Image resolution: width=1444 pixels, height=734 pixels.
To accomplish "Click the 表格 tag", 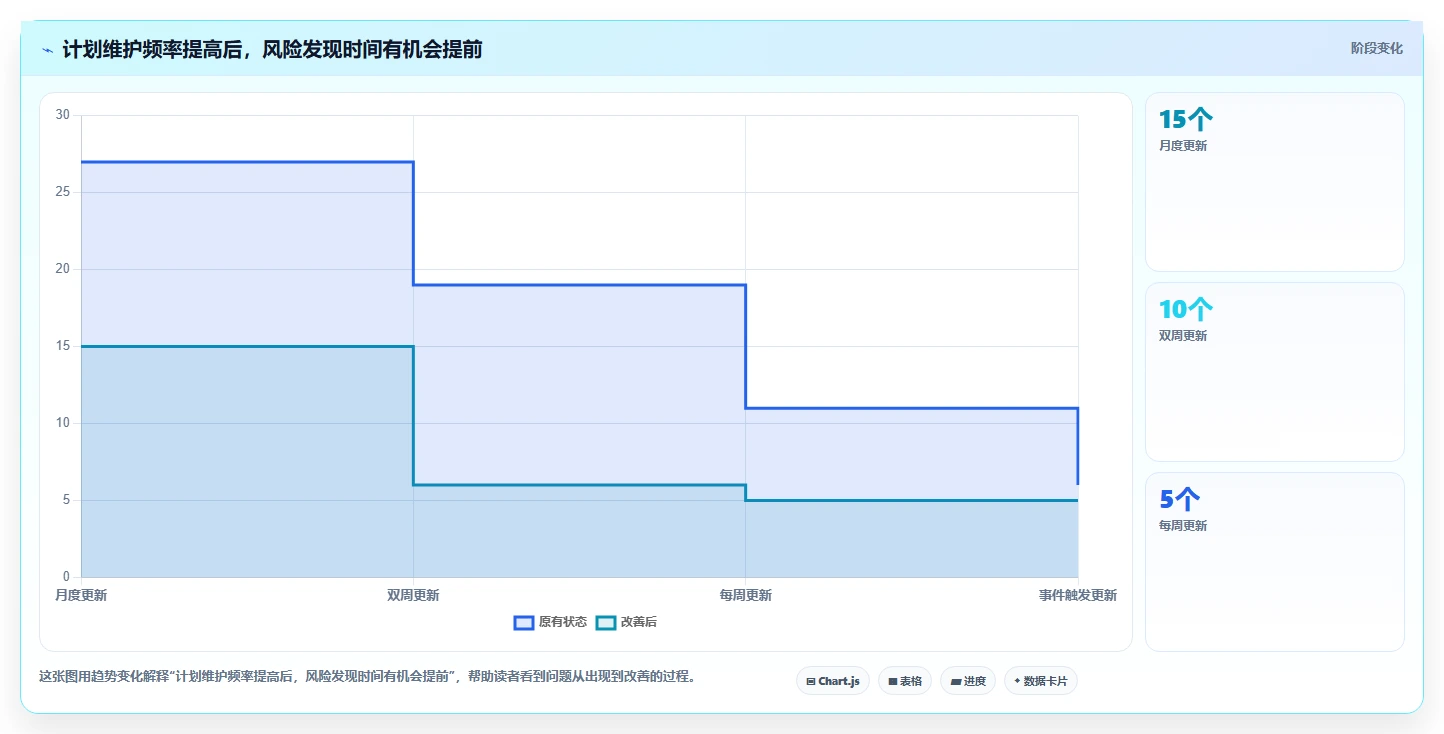I will (905, 681).
